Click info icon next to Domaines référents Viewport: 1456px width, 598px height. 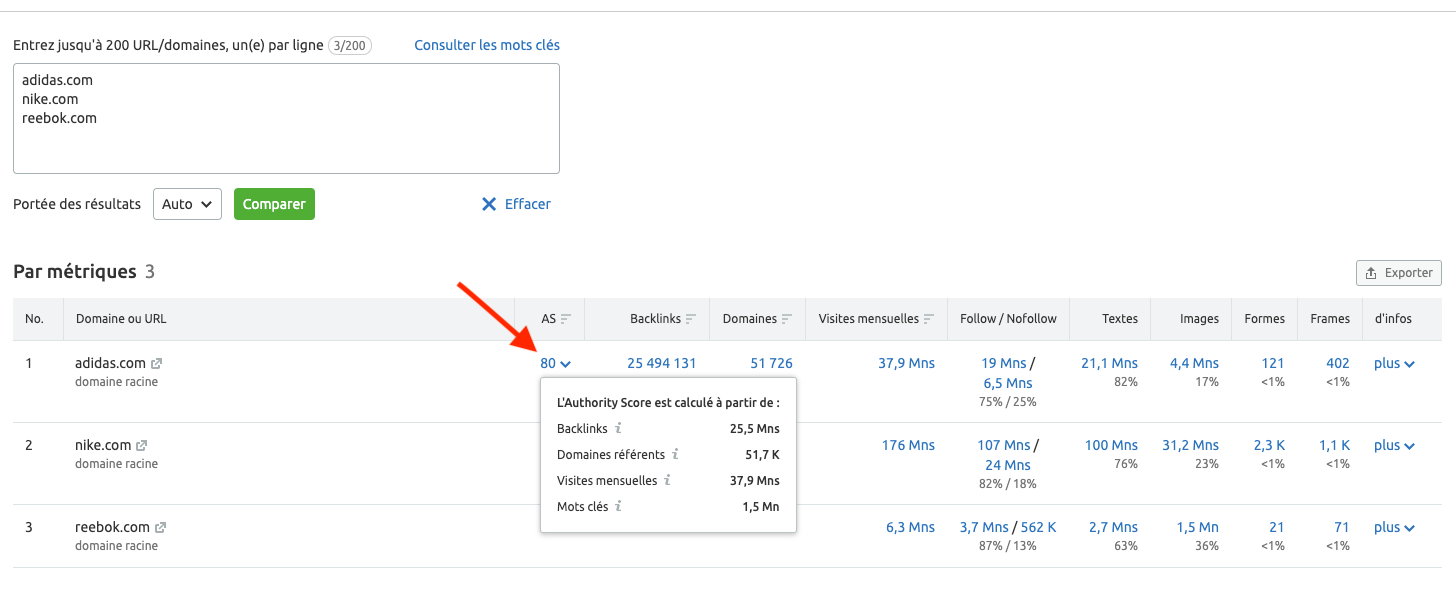676,454
